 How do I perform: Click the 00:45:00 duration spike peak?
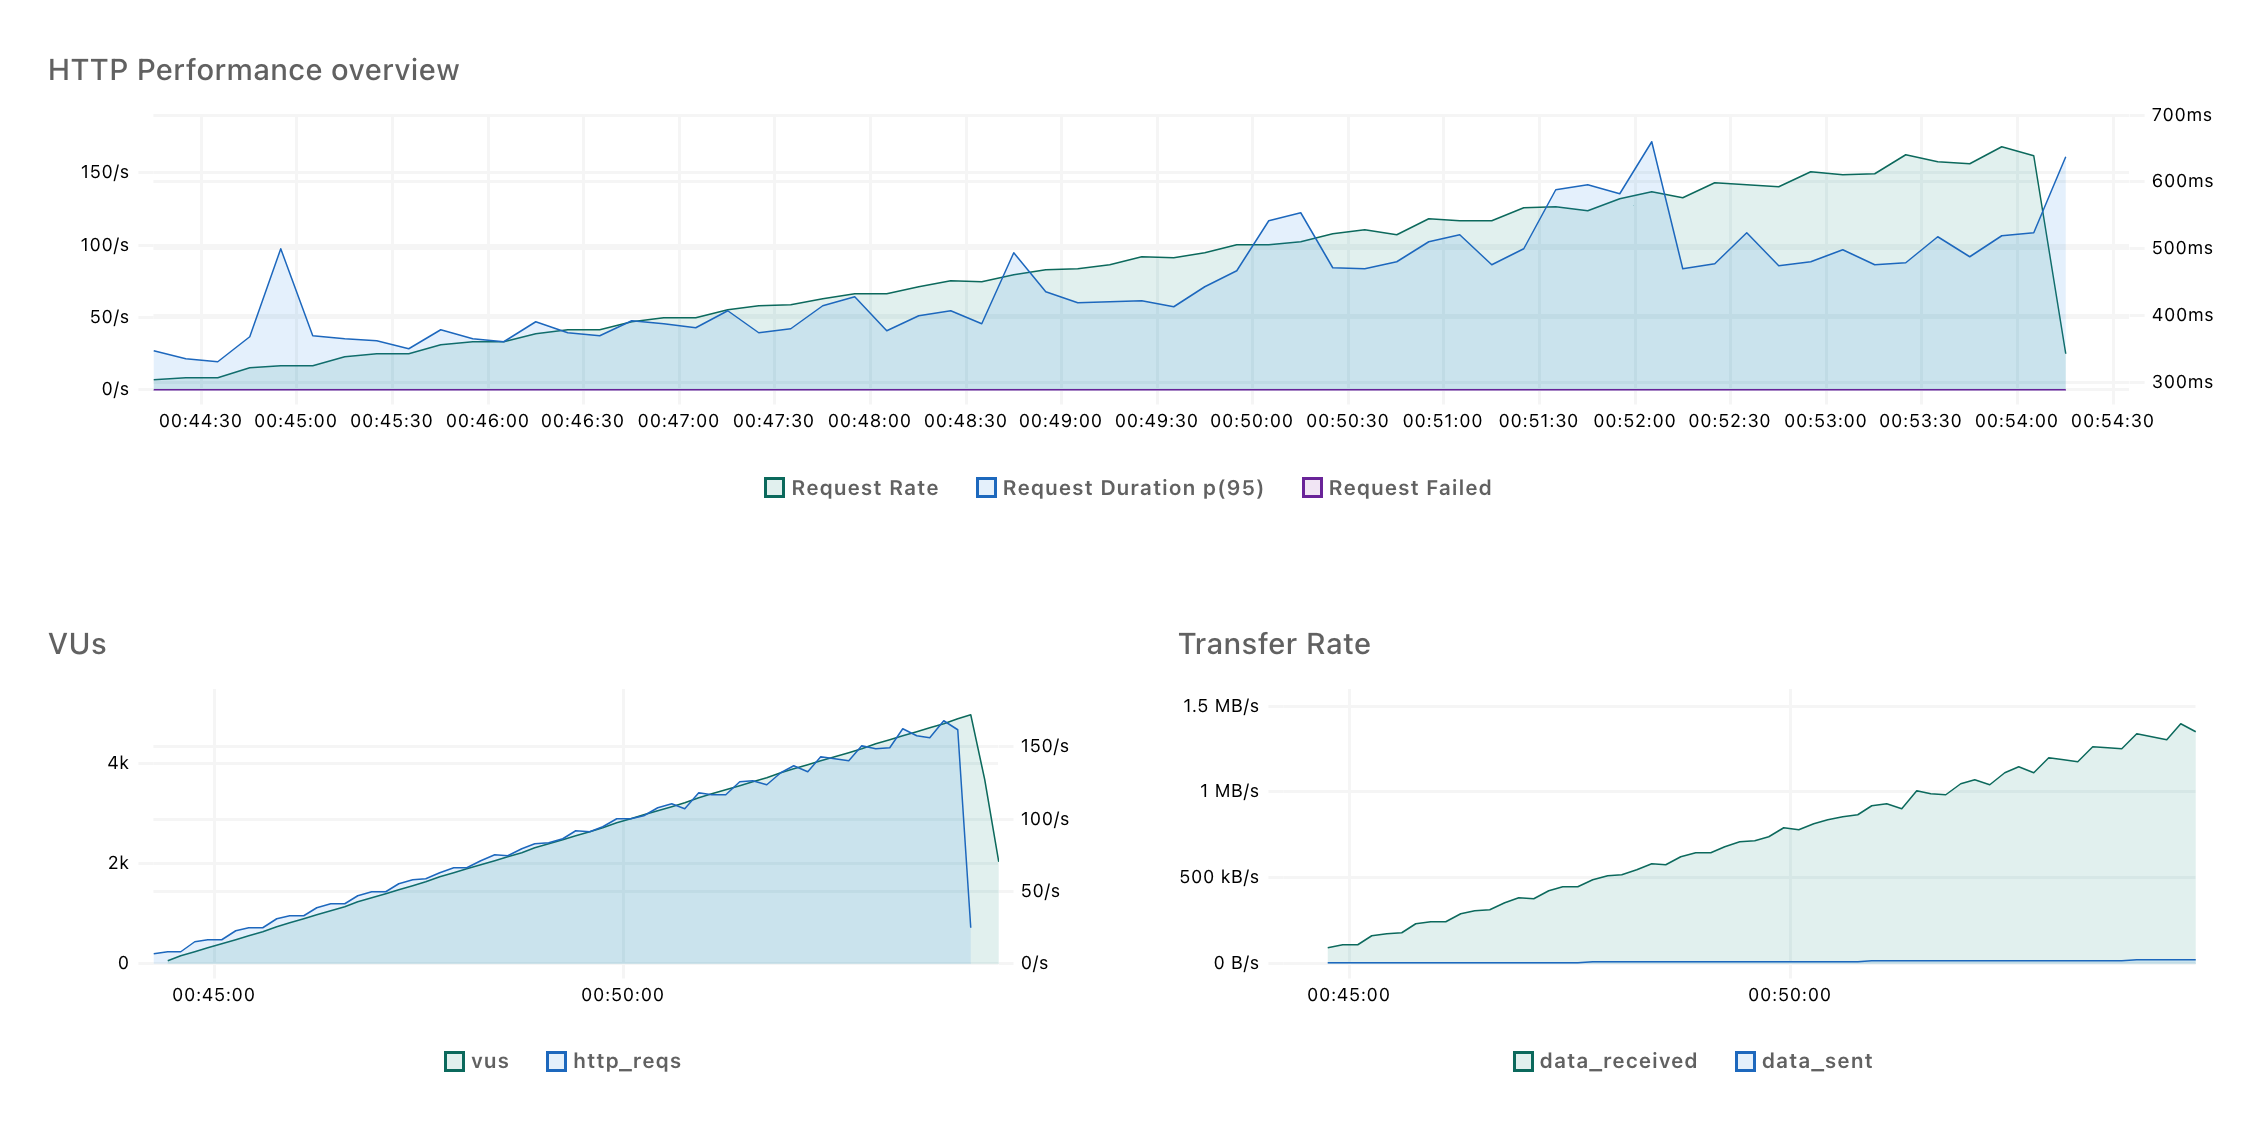[281, 249]
